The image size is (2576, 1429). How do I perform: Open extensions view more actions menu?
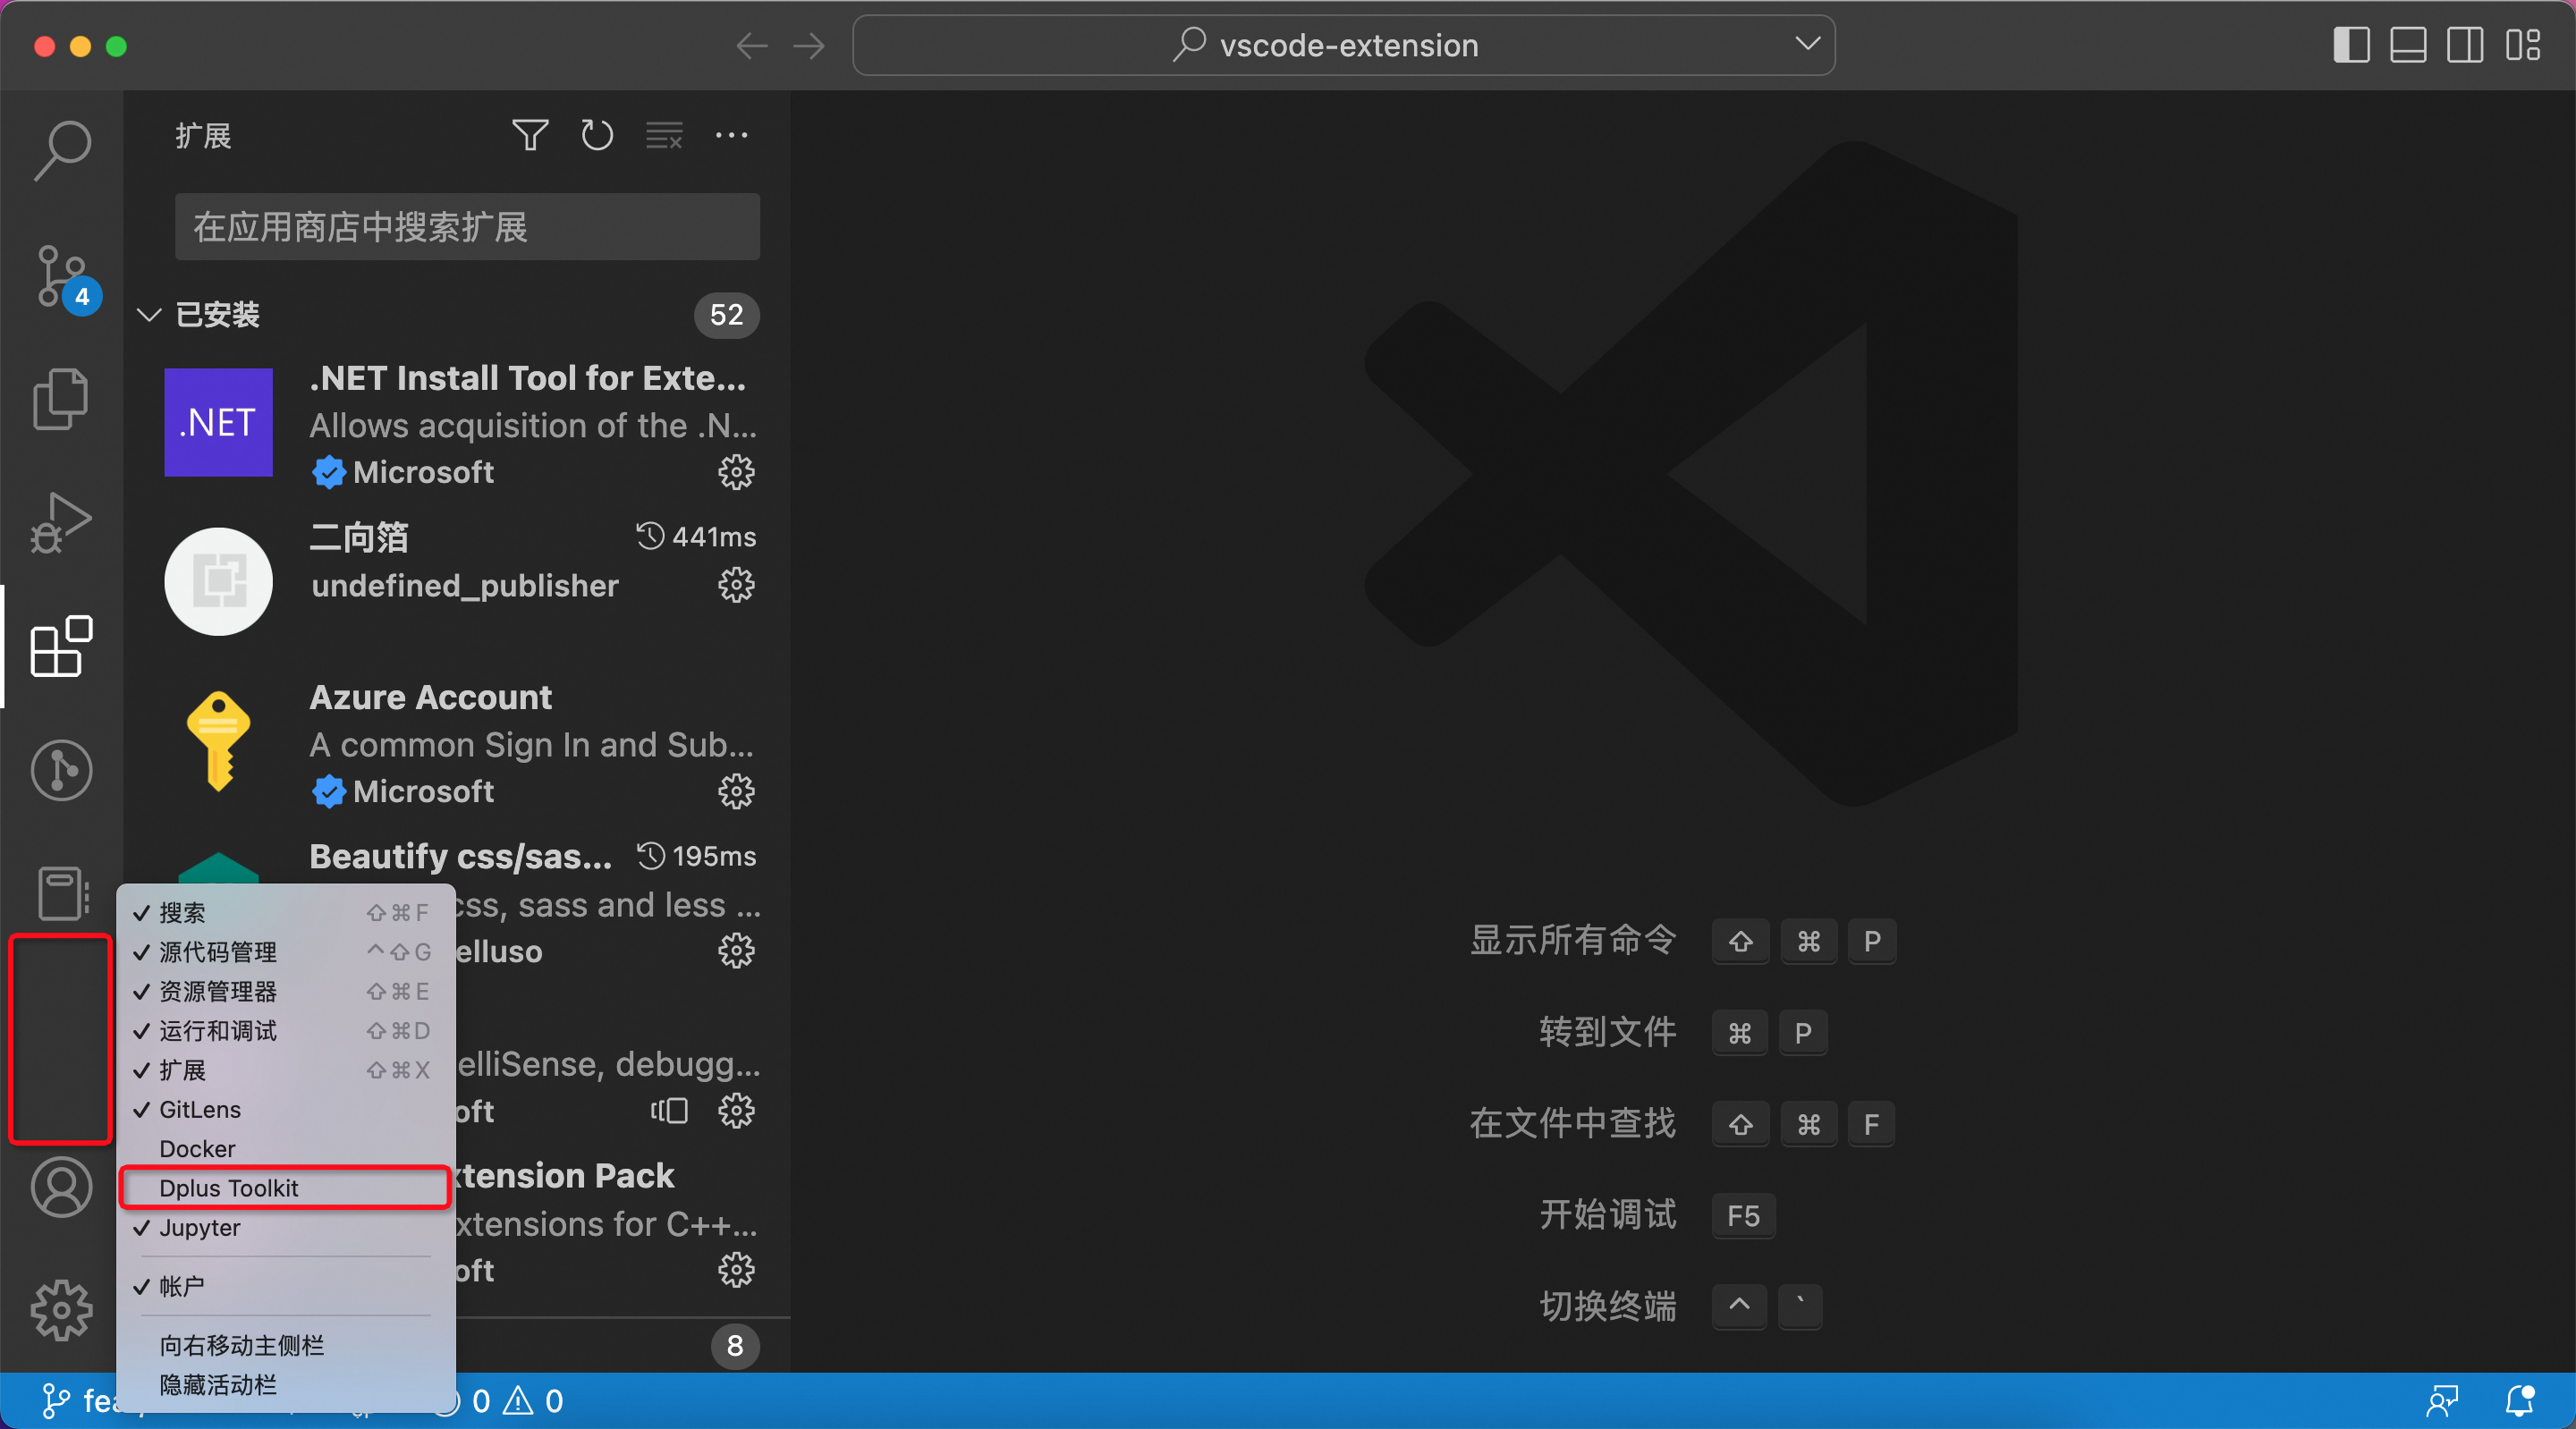click(731, 135)
